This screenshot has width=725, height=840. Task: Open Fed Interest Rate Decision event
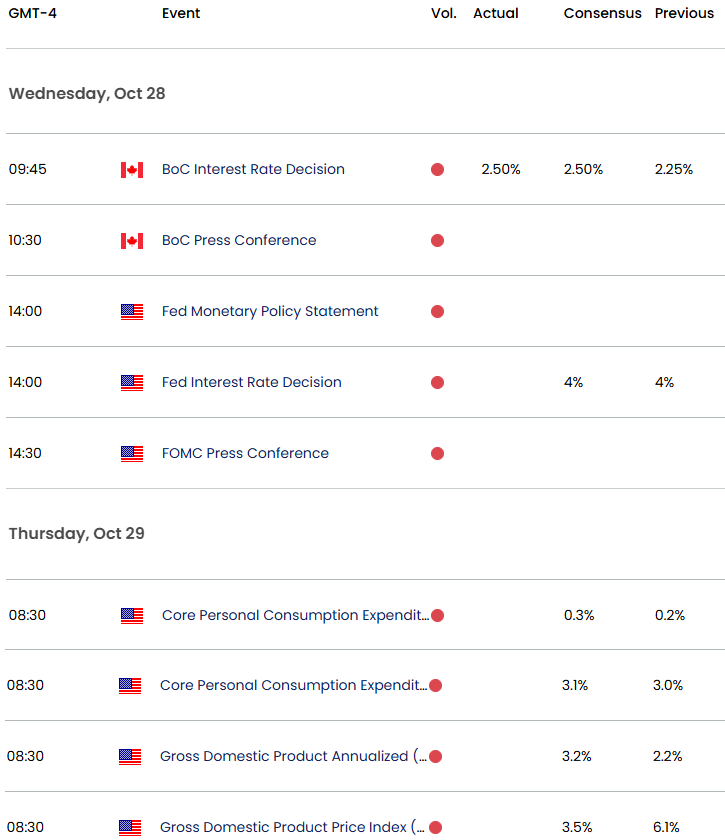tap(251, 382)
